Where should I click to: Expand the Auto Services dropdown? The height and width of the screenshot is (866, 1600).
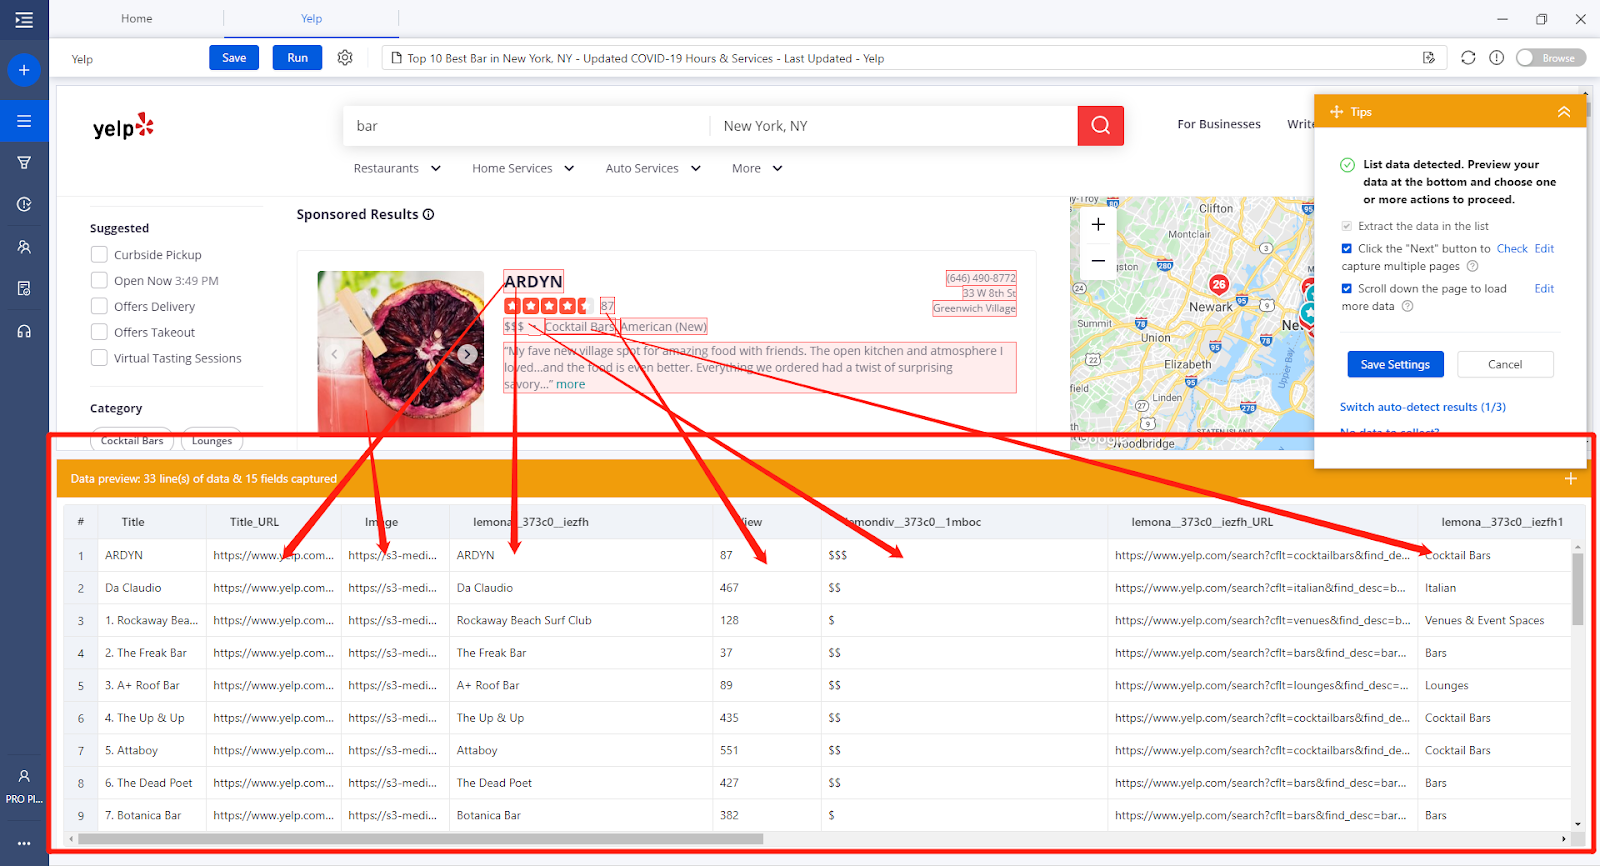653,168
